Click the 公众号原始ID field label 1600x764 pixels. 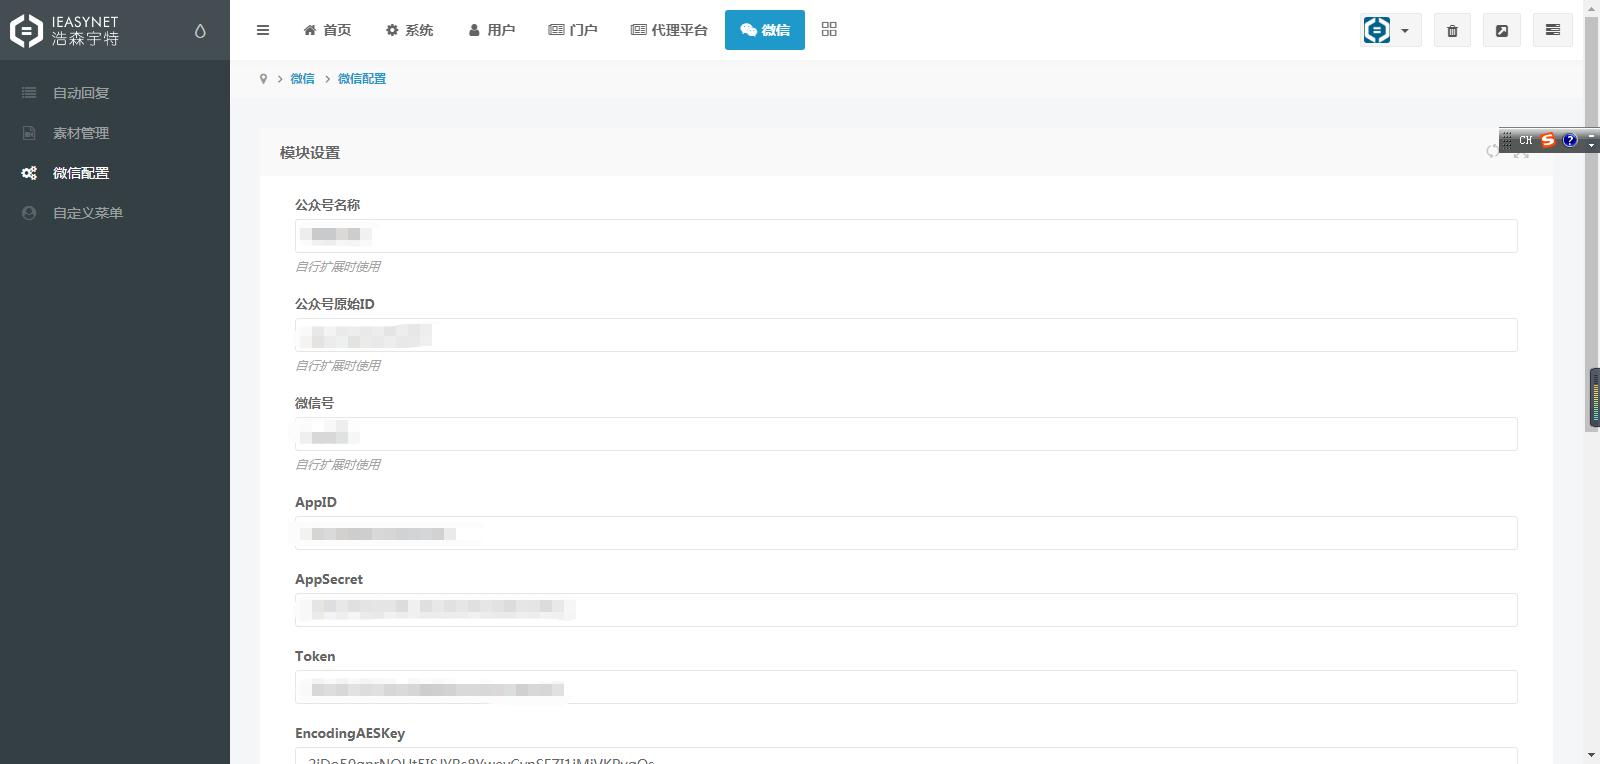point(335,304)
